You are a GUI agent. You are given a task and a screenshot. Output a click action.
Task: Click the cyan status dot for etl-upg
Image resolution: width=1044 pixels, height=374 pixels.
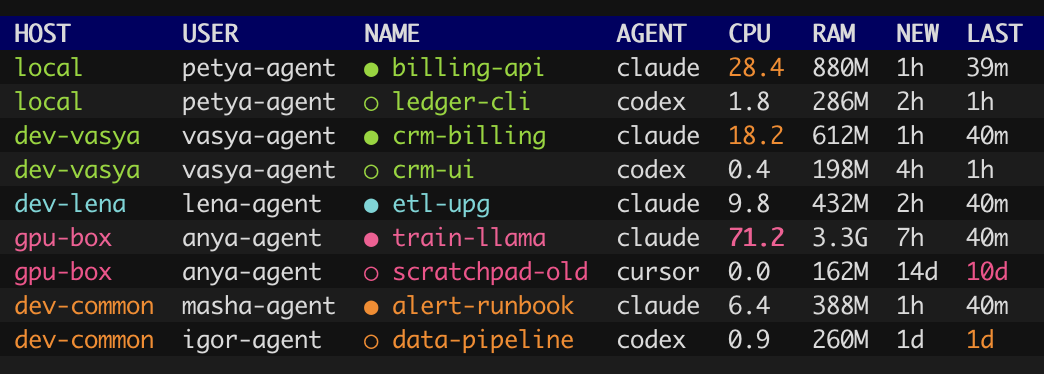click(372, 205)
